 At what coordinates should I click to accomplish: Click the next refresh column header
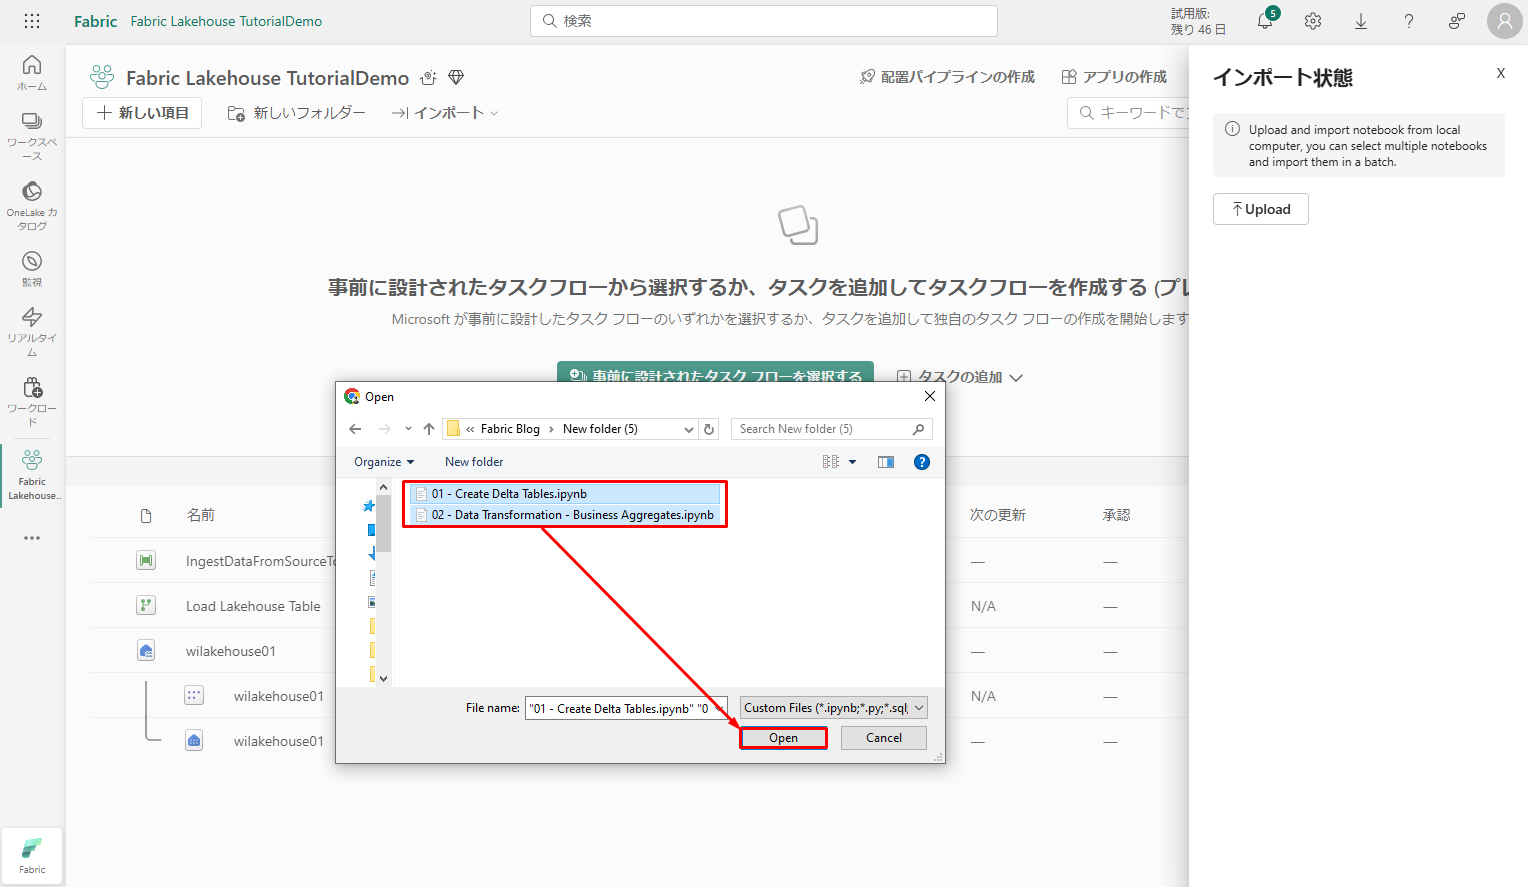tap(998, 515)
